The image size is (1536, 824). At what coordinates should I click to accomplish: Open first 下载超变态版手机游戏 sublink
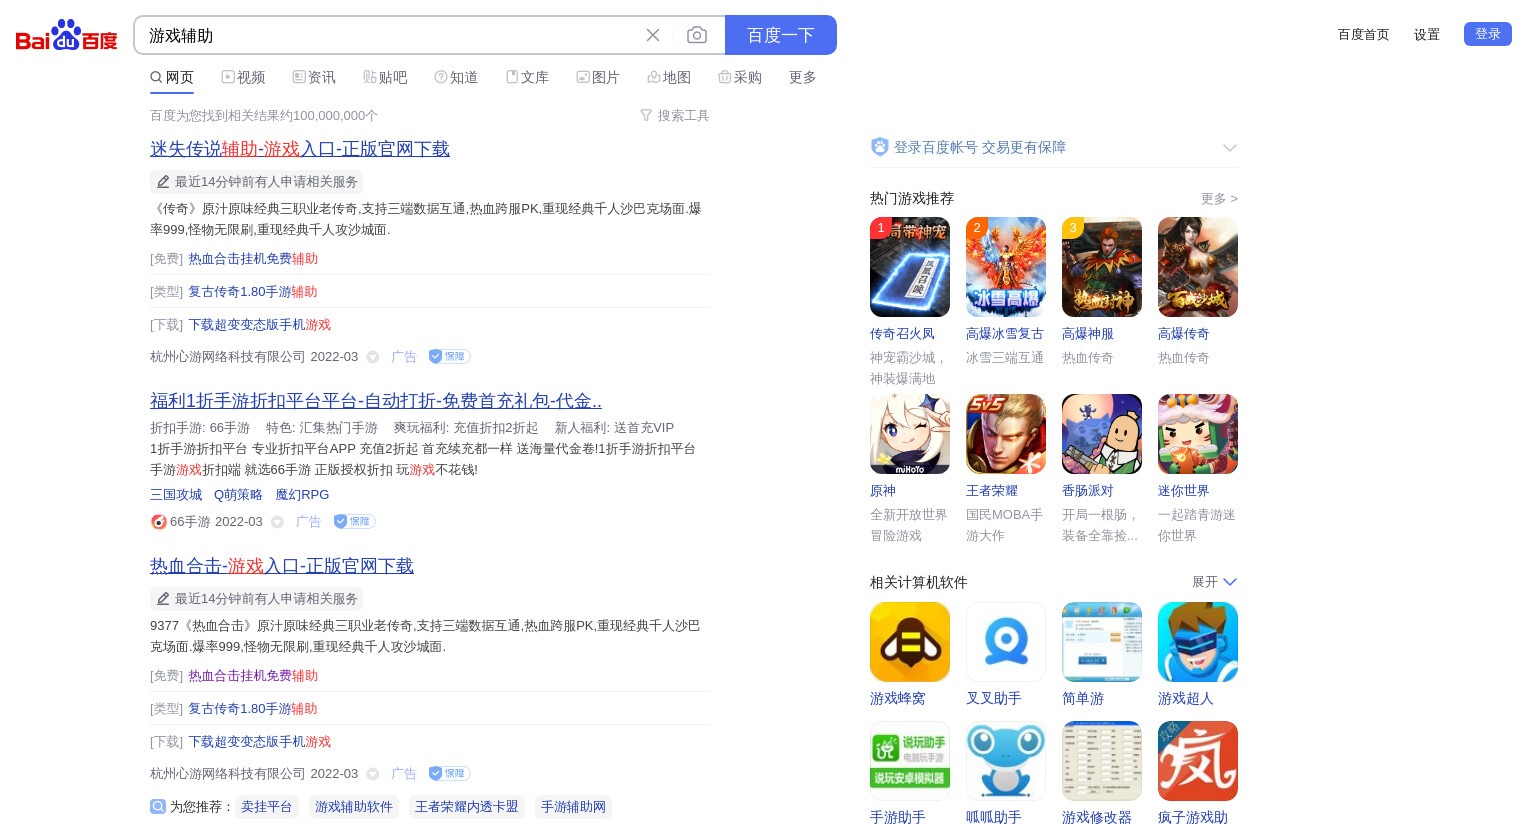click(x=259, y=325)
